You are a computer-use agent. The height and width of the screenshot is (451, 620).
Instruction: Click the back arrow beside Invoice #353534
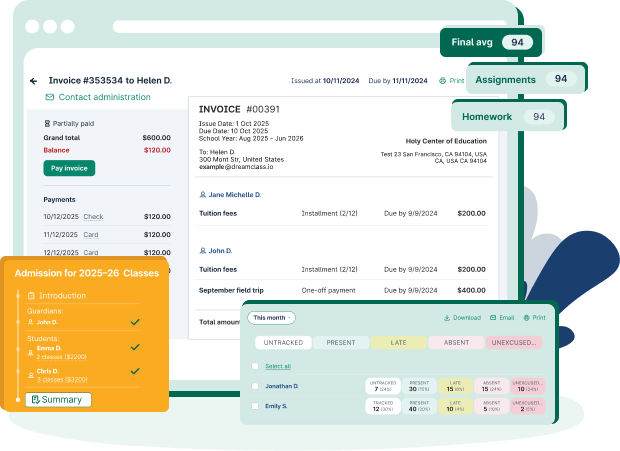[34, 81]
